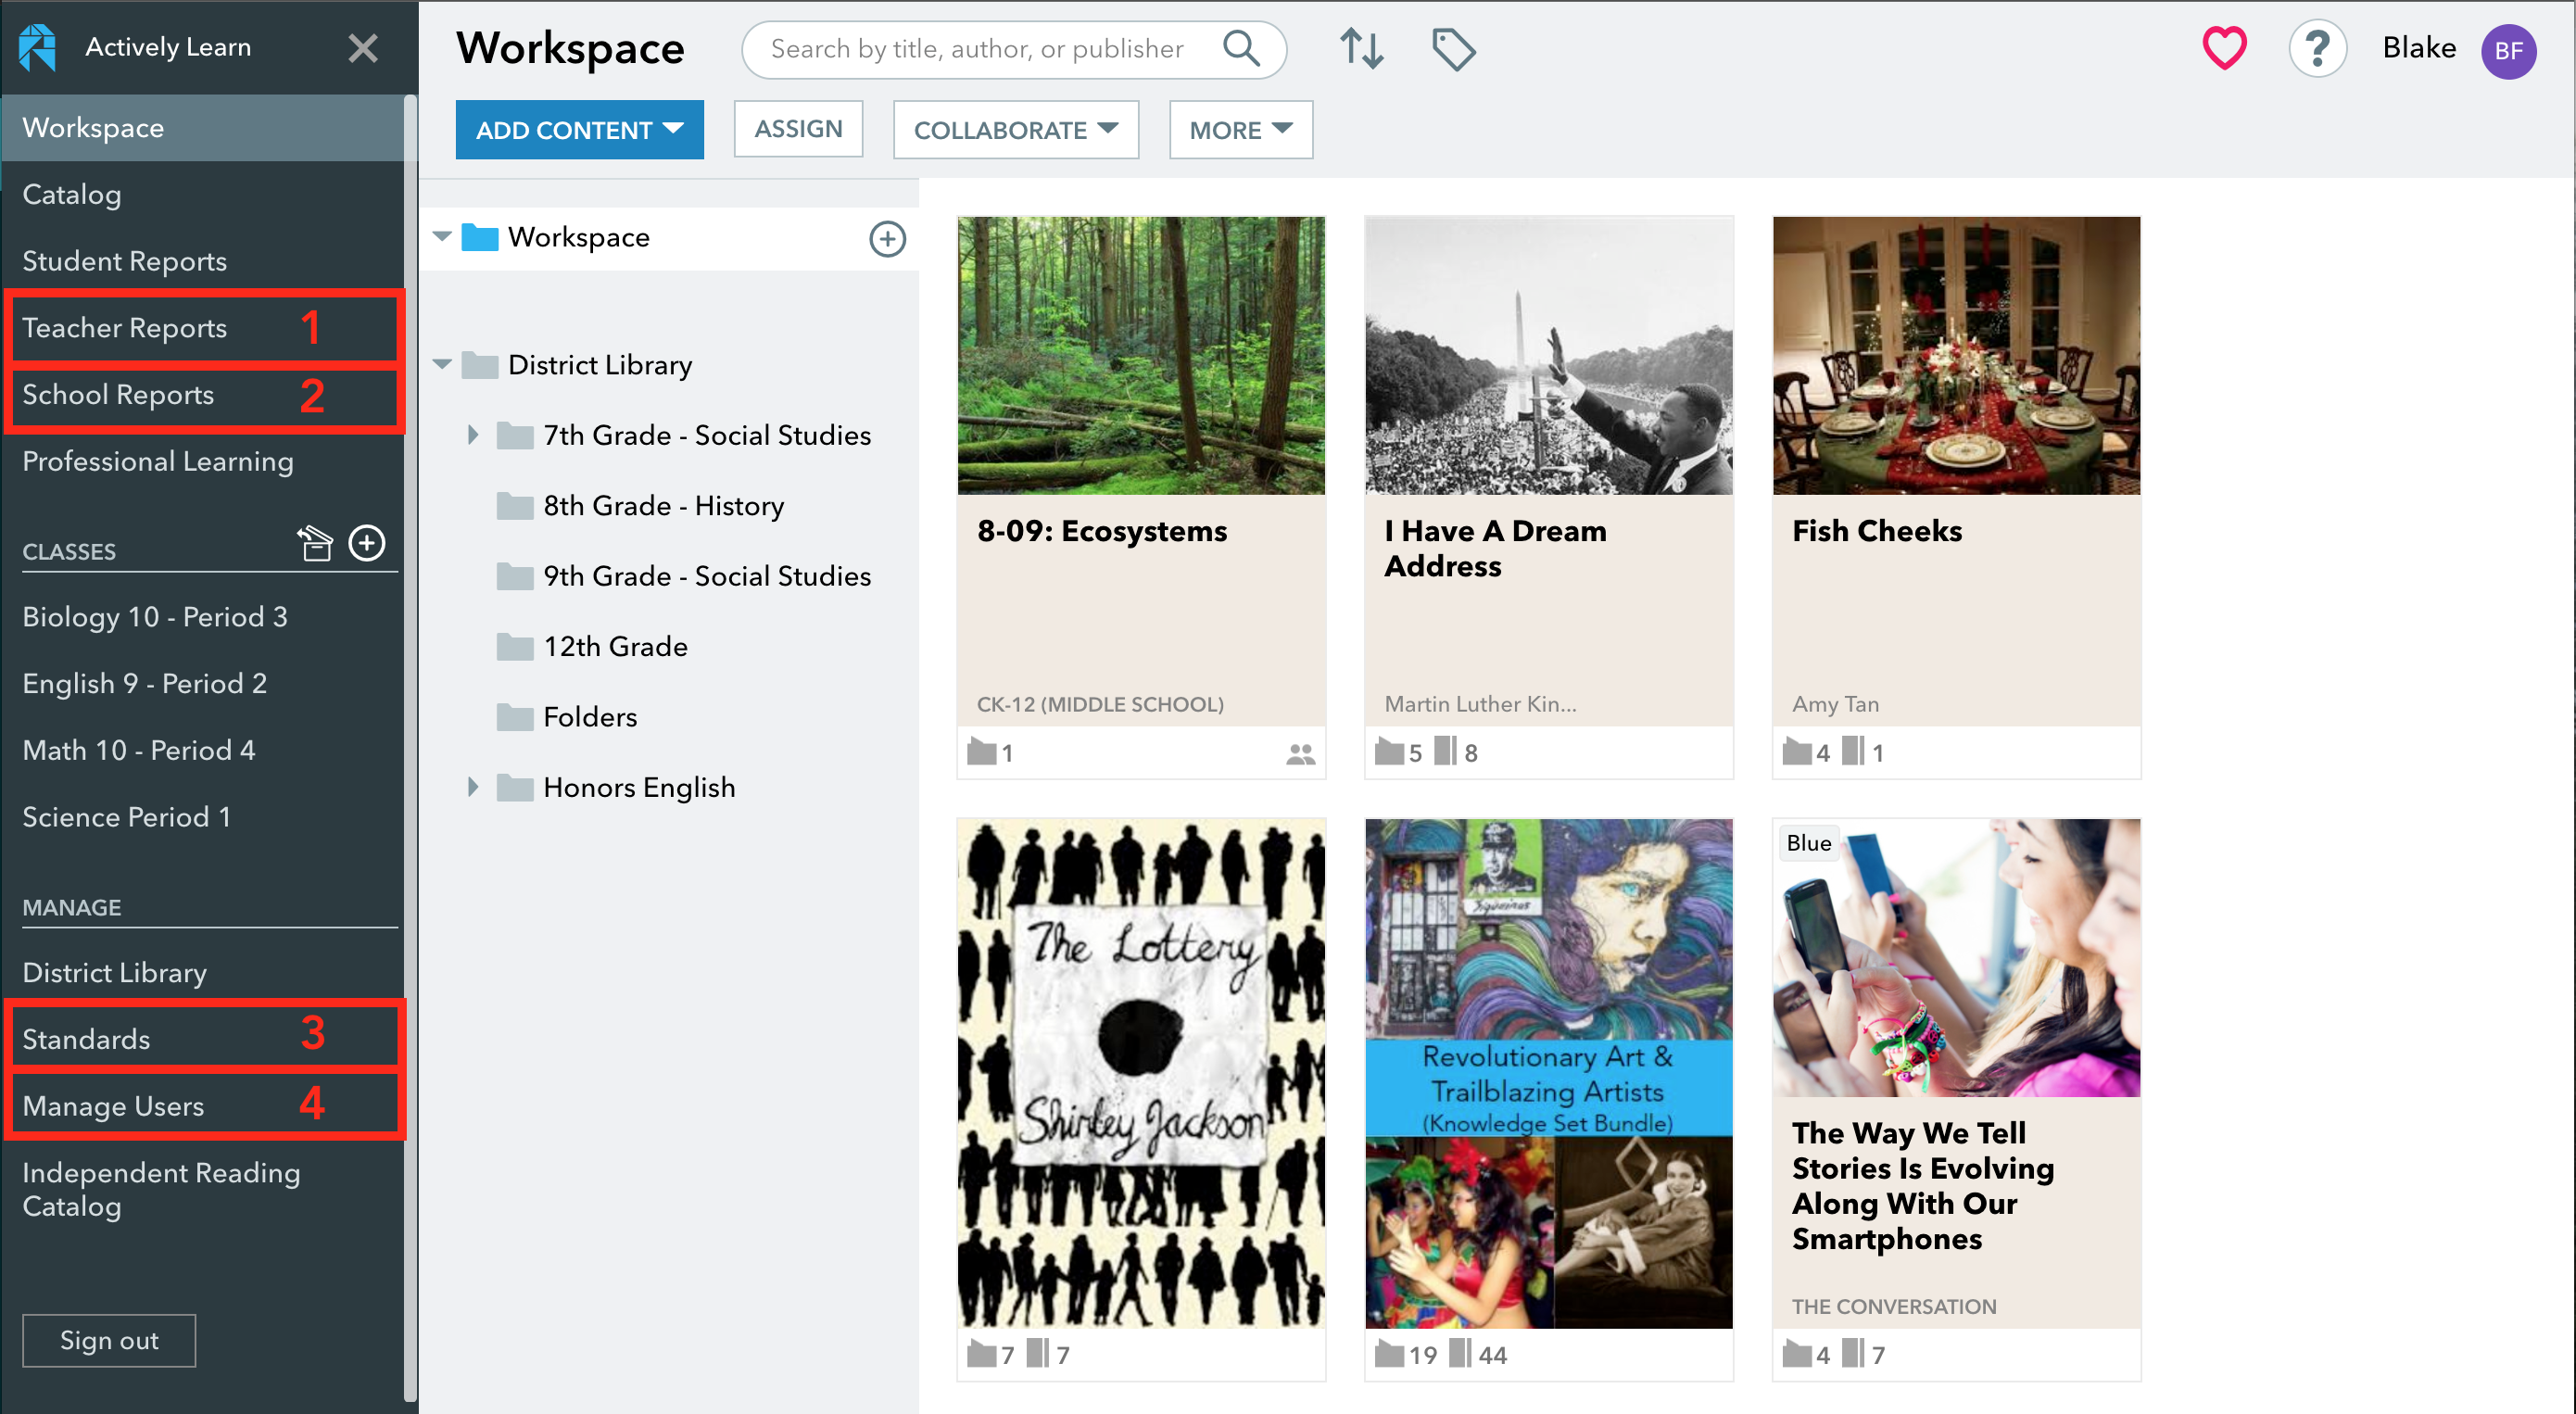Click the collaborators icon on the Ecosystems card

click(x=1299, y=753)
